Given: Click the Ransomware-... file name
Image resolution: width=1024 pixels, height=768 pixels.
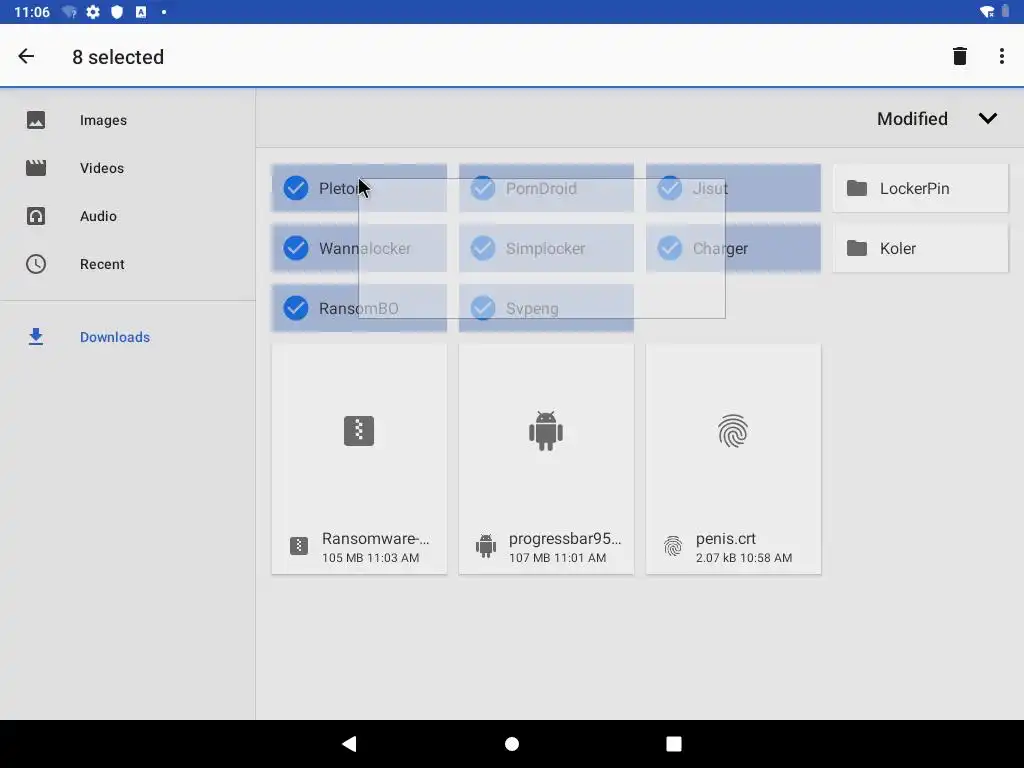Looking at the screenshot, I should (x=376, y=539).
